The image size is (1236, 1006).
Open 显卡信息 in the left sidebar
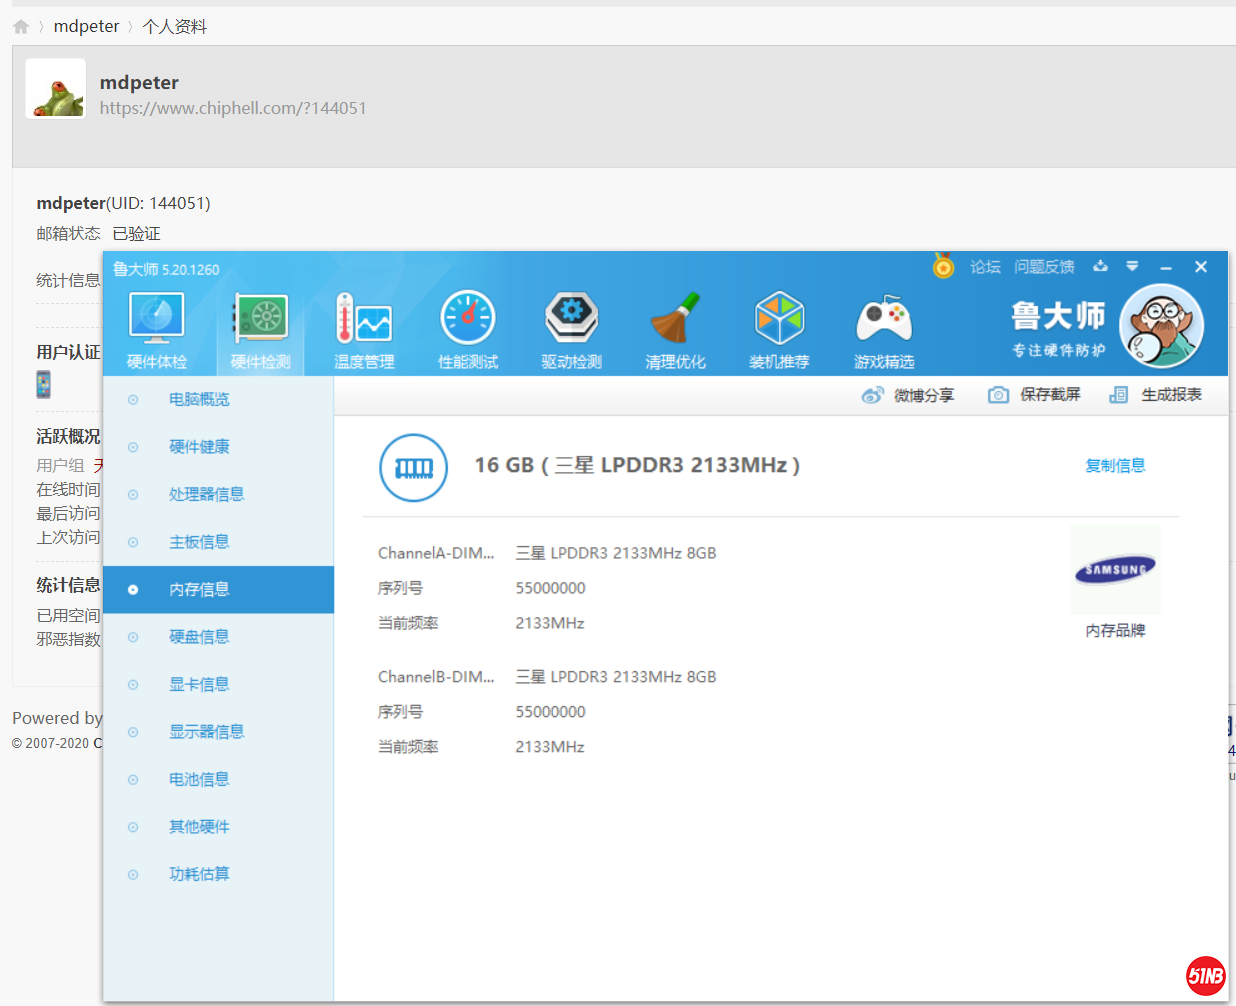pyautogui.click(x=199, y=684)
